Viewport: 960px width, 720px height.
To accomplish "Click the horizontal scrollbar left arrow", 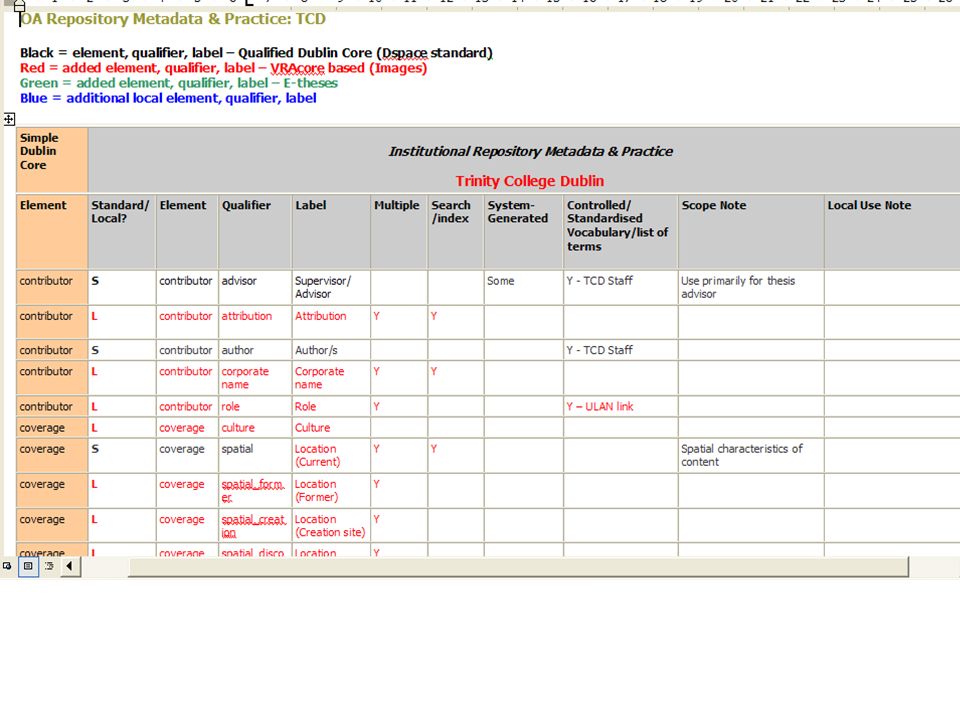I will (69, 566).
